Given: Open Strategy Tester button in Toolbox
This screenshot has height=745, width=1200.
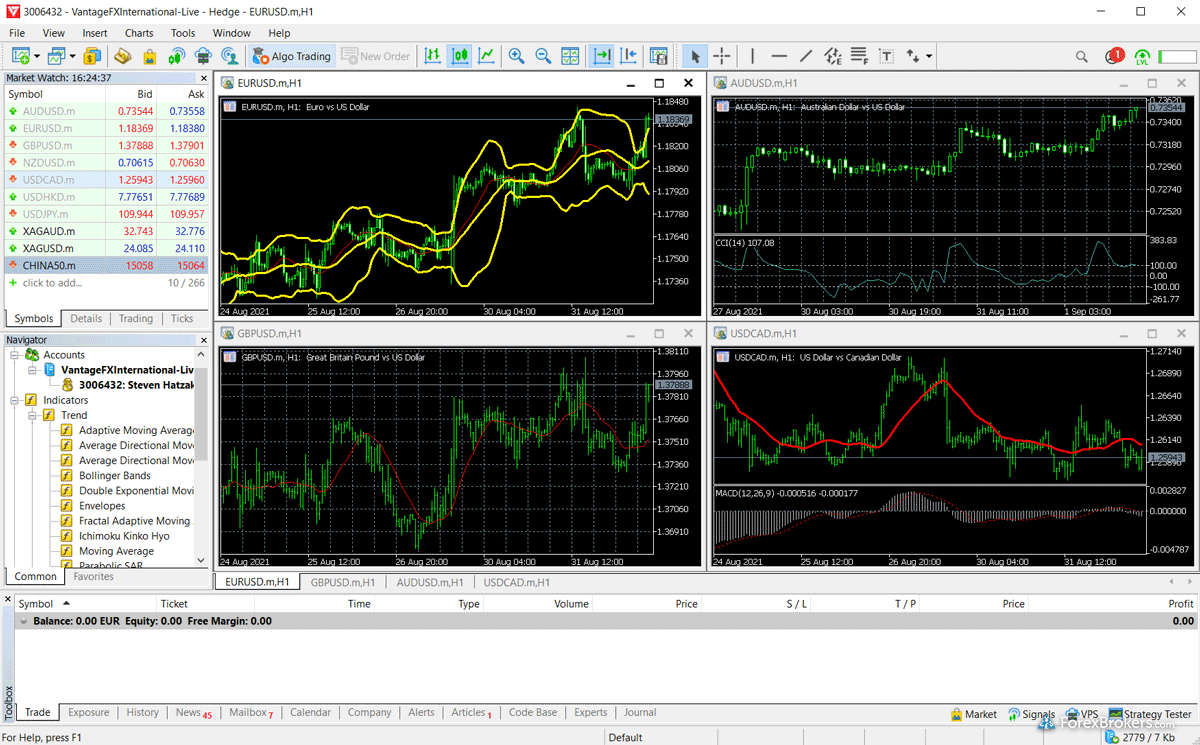Looking at the screenshot, I should [x=1150, y=714].
